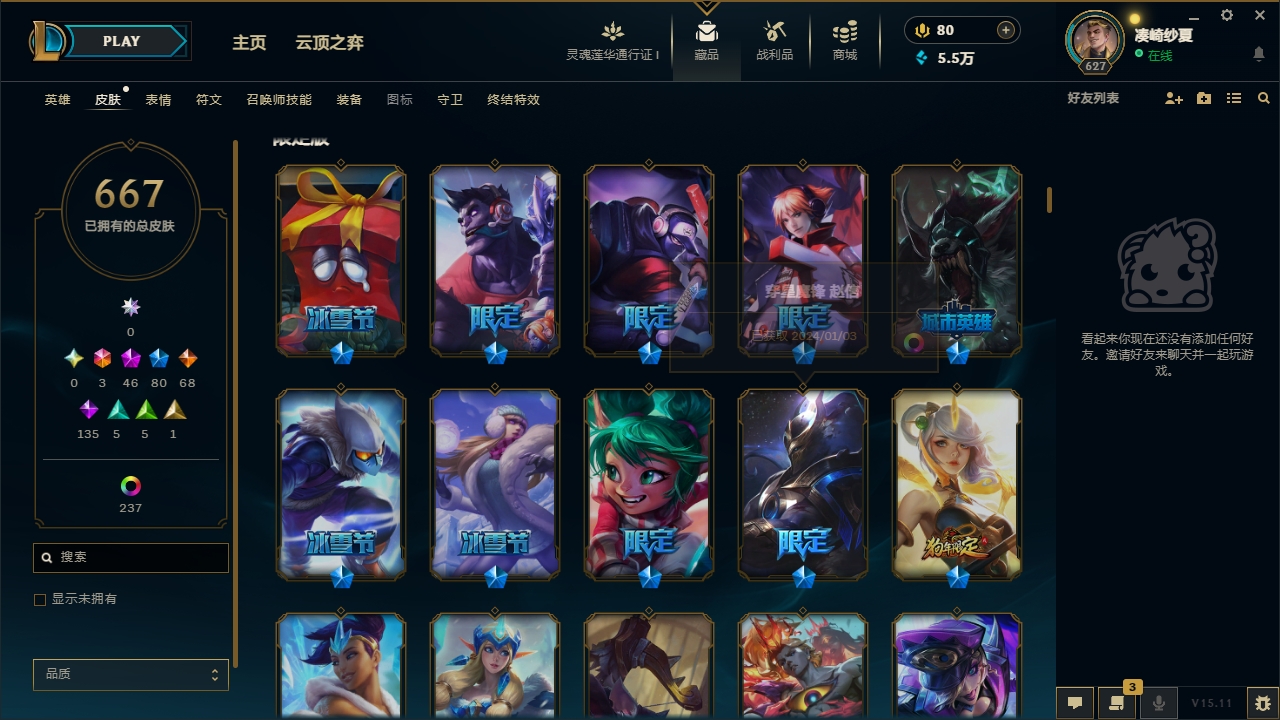Enable the 显示未拥有 checkbox
This screenshot has width=1280, height=720.
point(40,600)
